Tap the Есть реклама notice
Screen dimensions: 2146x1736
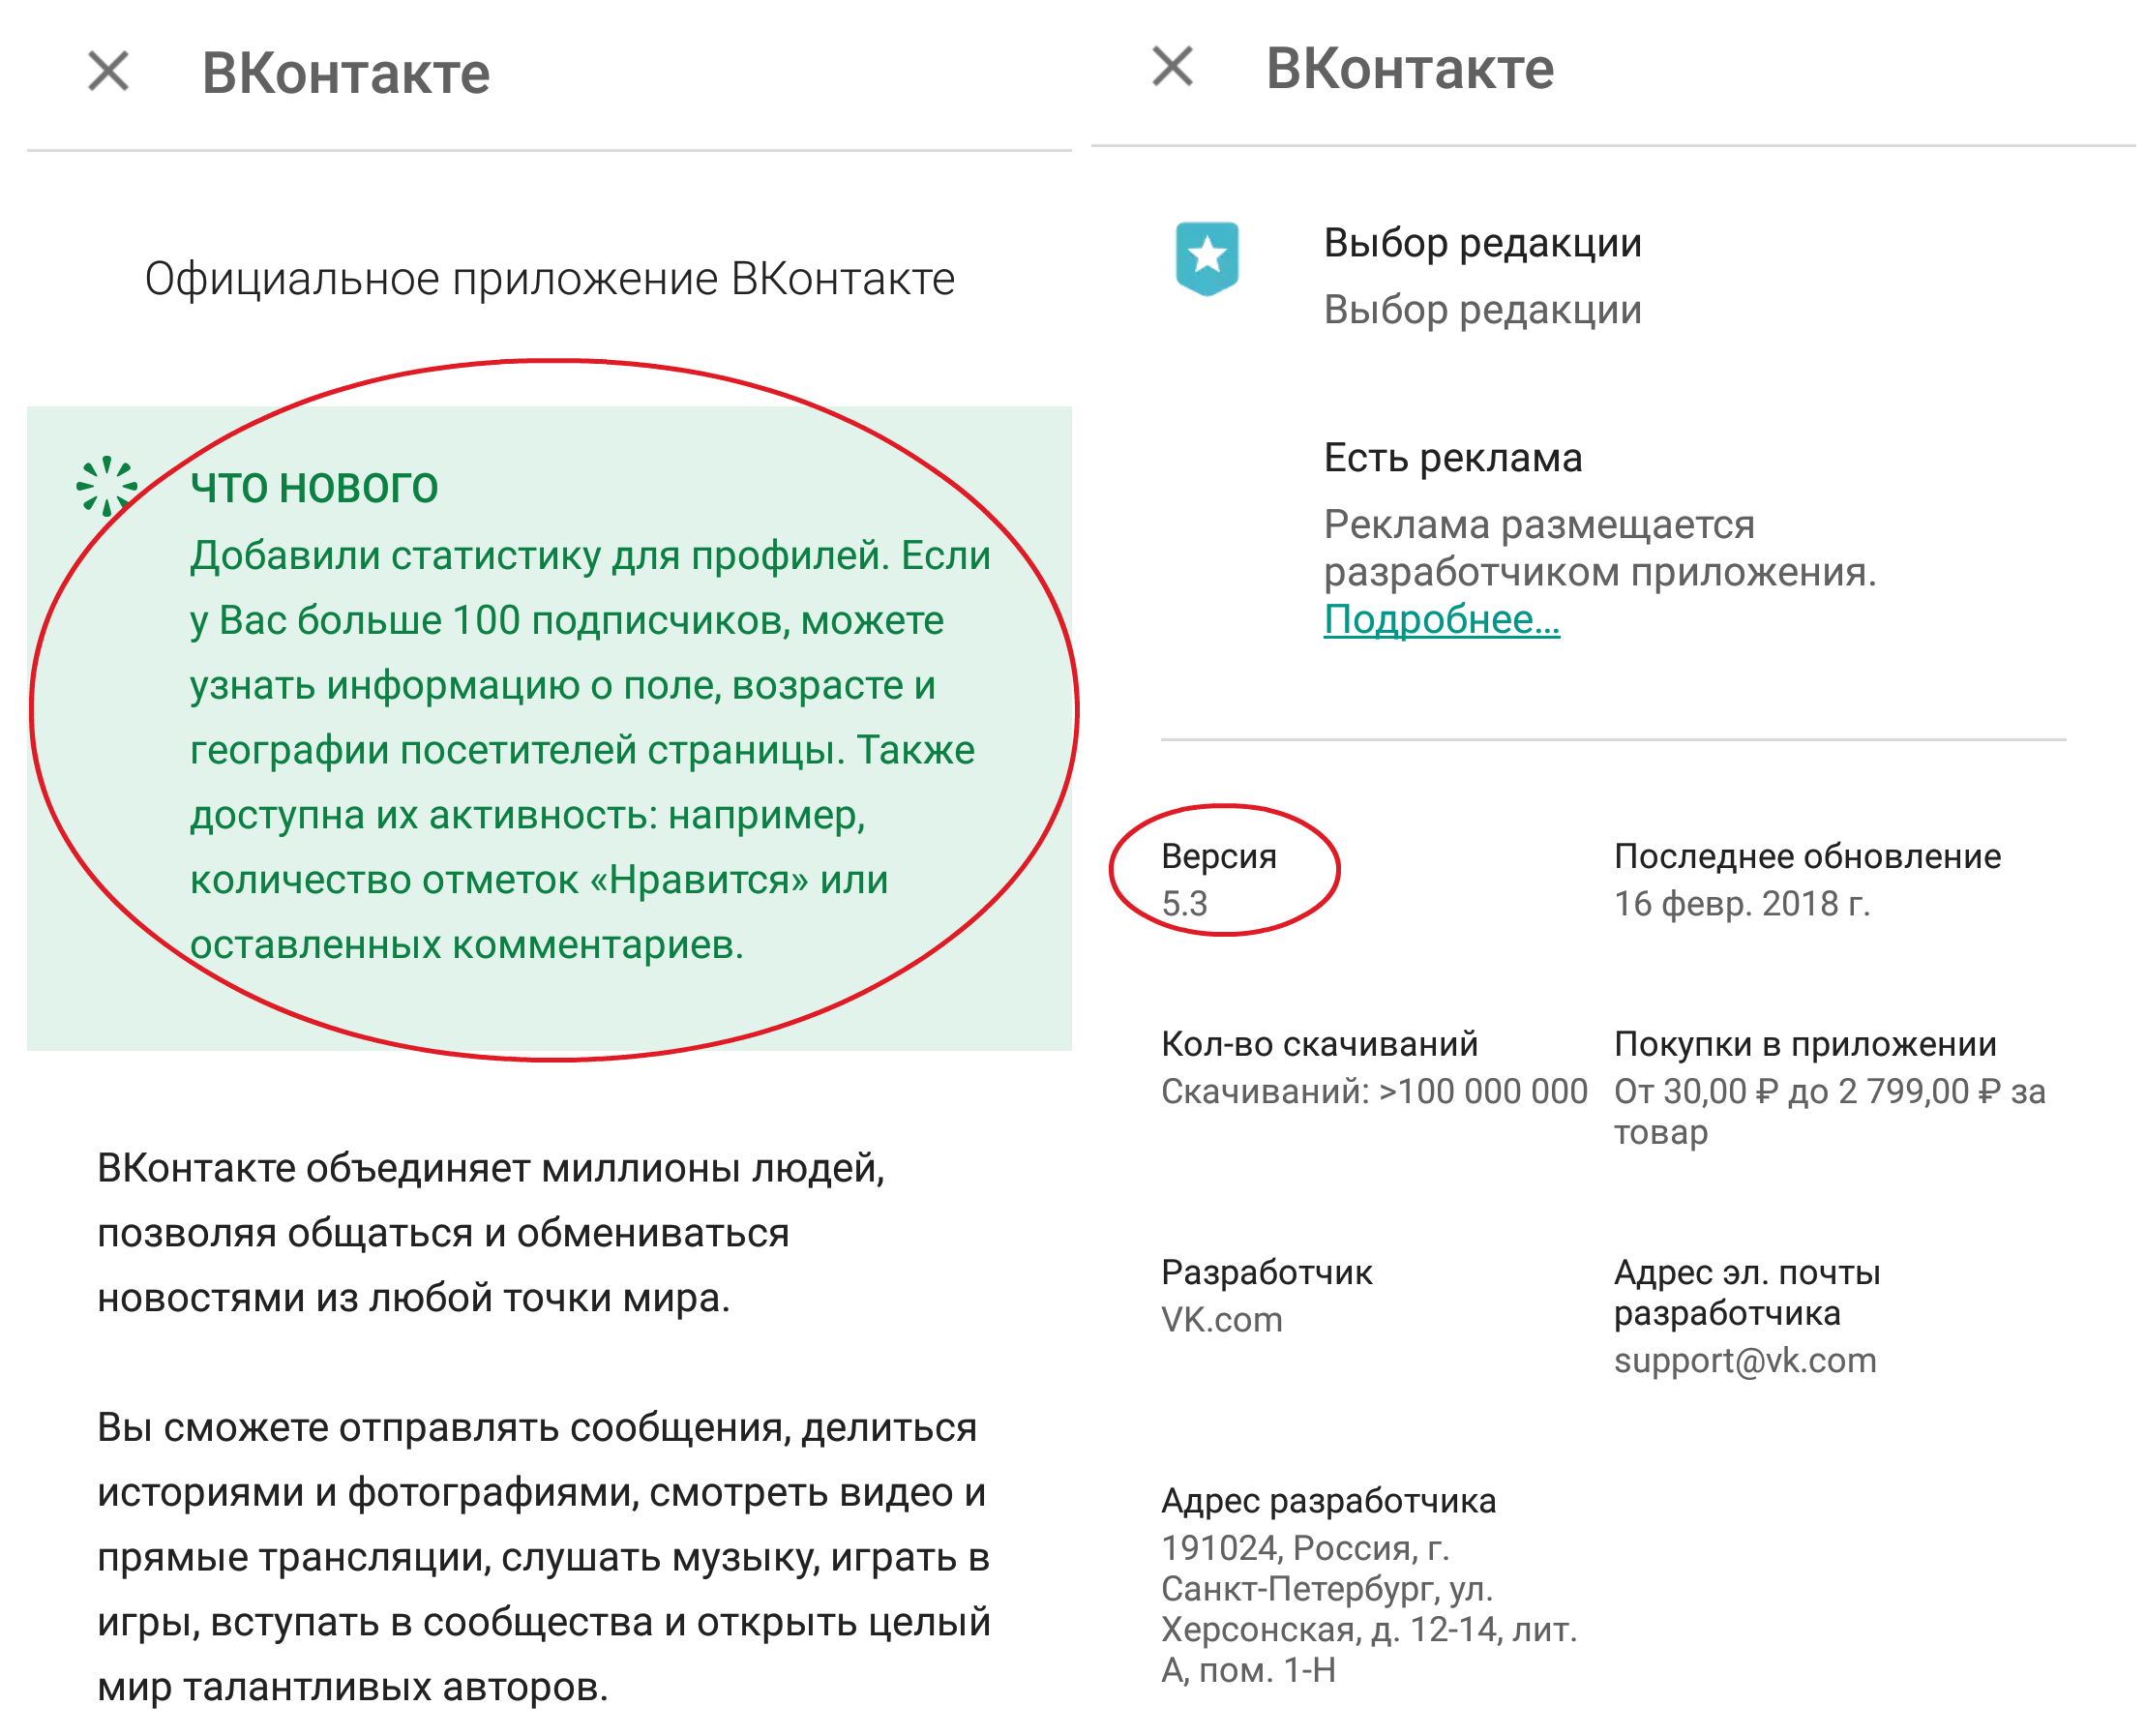tap(1453, 458)
